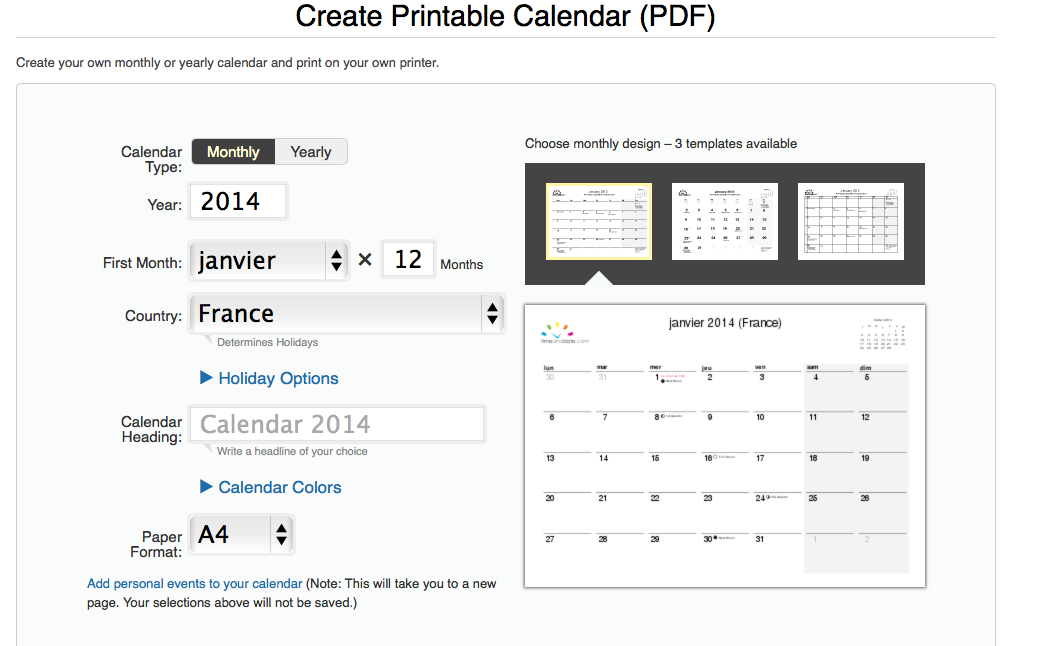
Task: Click the Year field showing 2014
Action: pyautogui.click(x=237, y=202)
